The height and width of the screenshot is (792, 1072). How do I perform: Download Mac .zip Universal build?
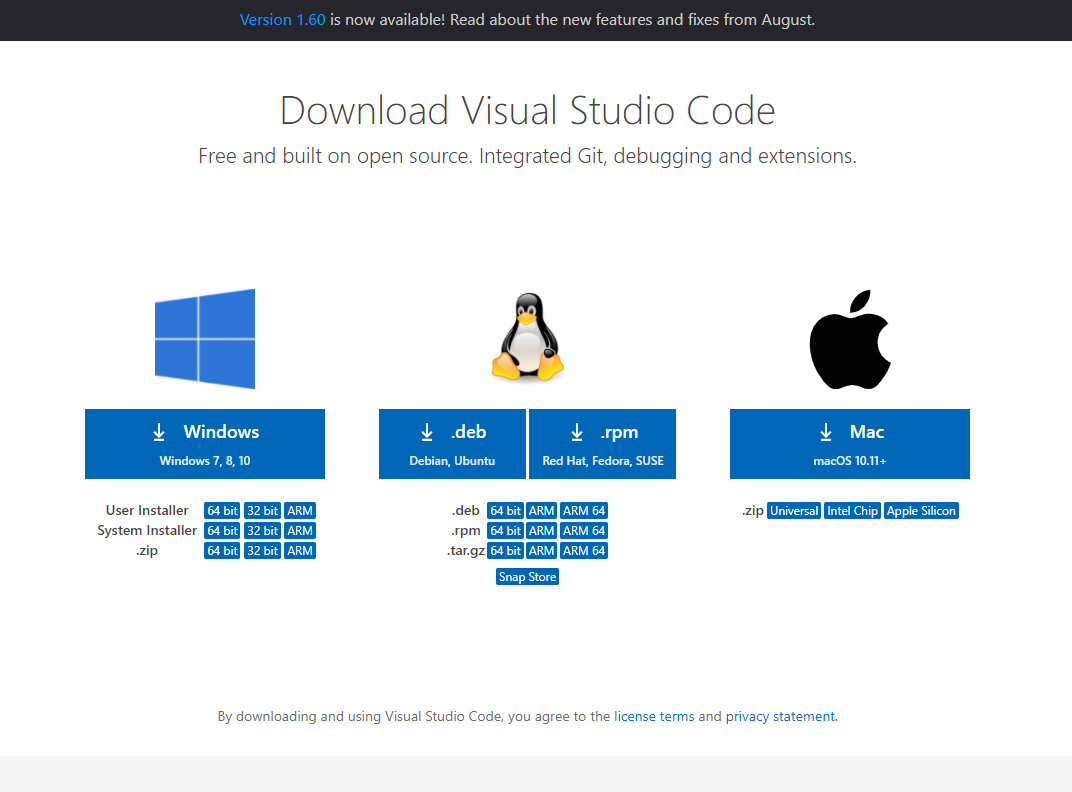[794, 511]
